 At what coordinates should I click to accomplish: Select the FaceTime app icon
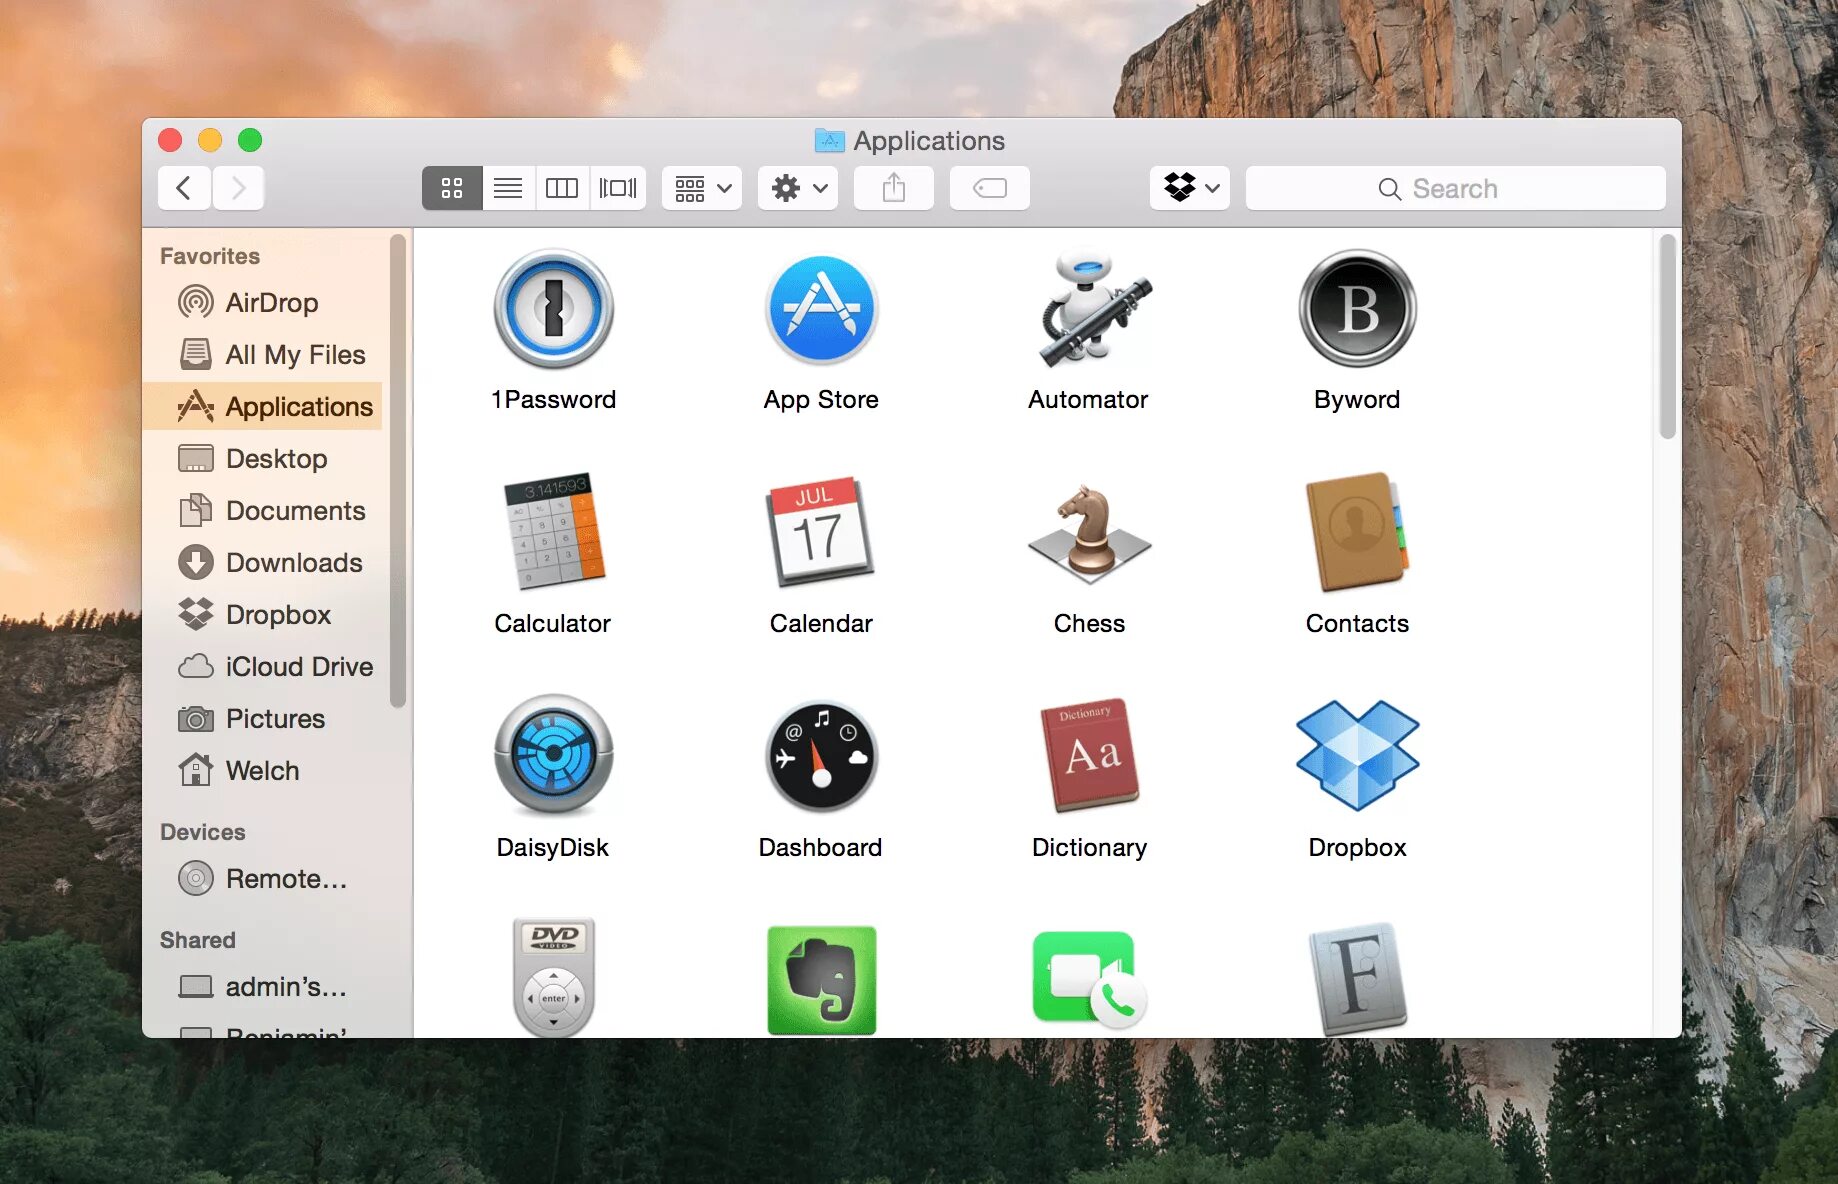(1090, 979)
